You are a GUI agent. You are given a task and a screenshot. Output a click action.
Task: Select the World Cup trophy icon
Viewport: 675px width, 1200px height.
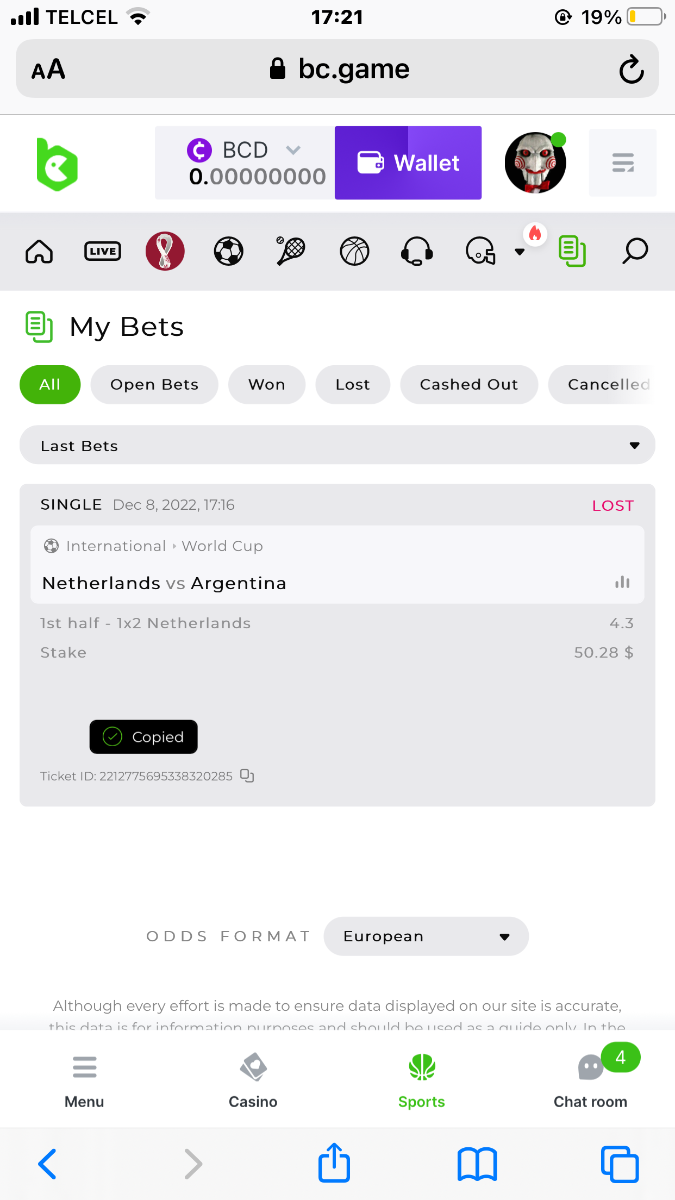[165, 251]
